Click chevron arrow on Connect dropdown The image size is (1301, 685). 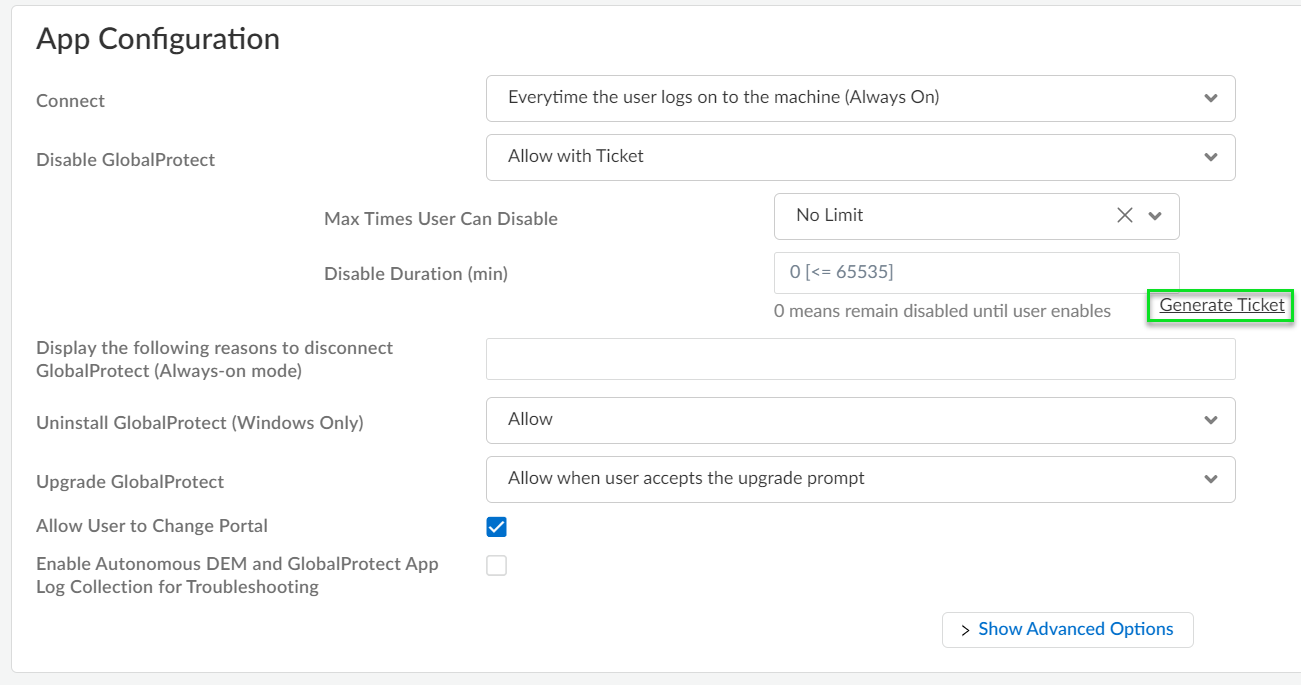click(1211, 99)
